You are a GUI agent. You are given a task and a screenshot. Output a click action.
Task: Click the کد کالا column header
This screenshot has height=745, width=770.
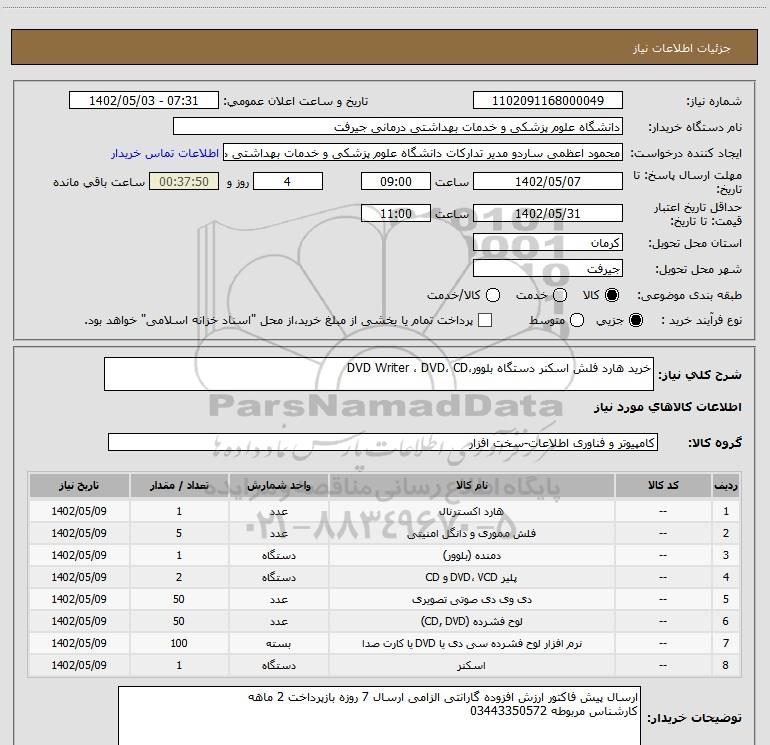pos(663,485)
